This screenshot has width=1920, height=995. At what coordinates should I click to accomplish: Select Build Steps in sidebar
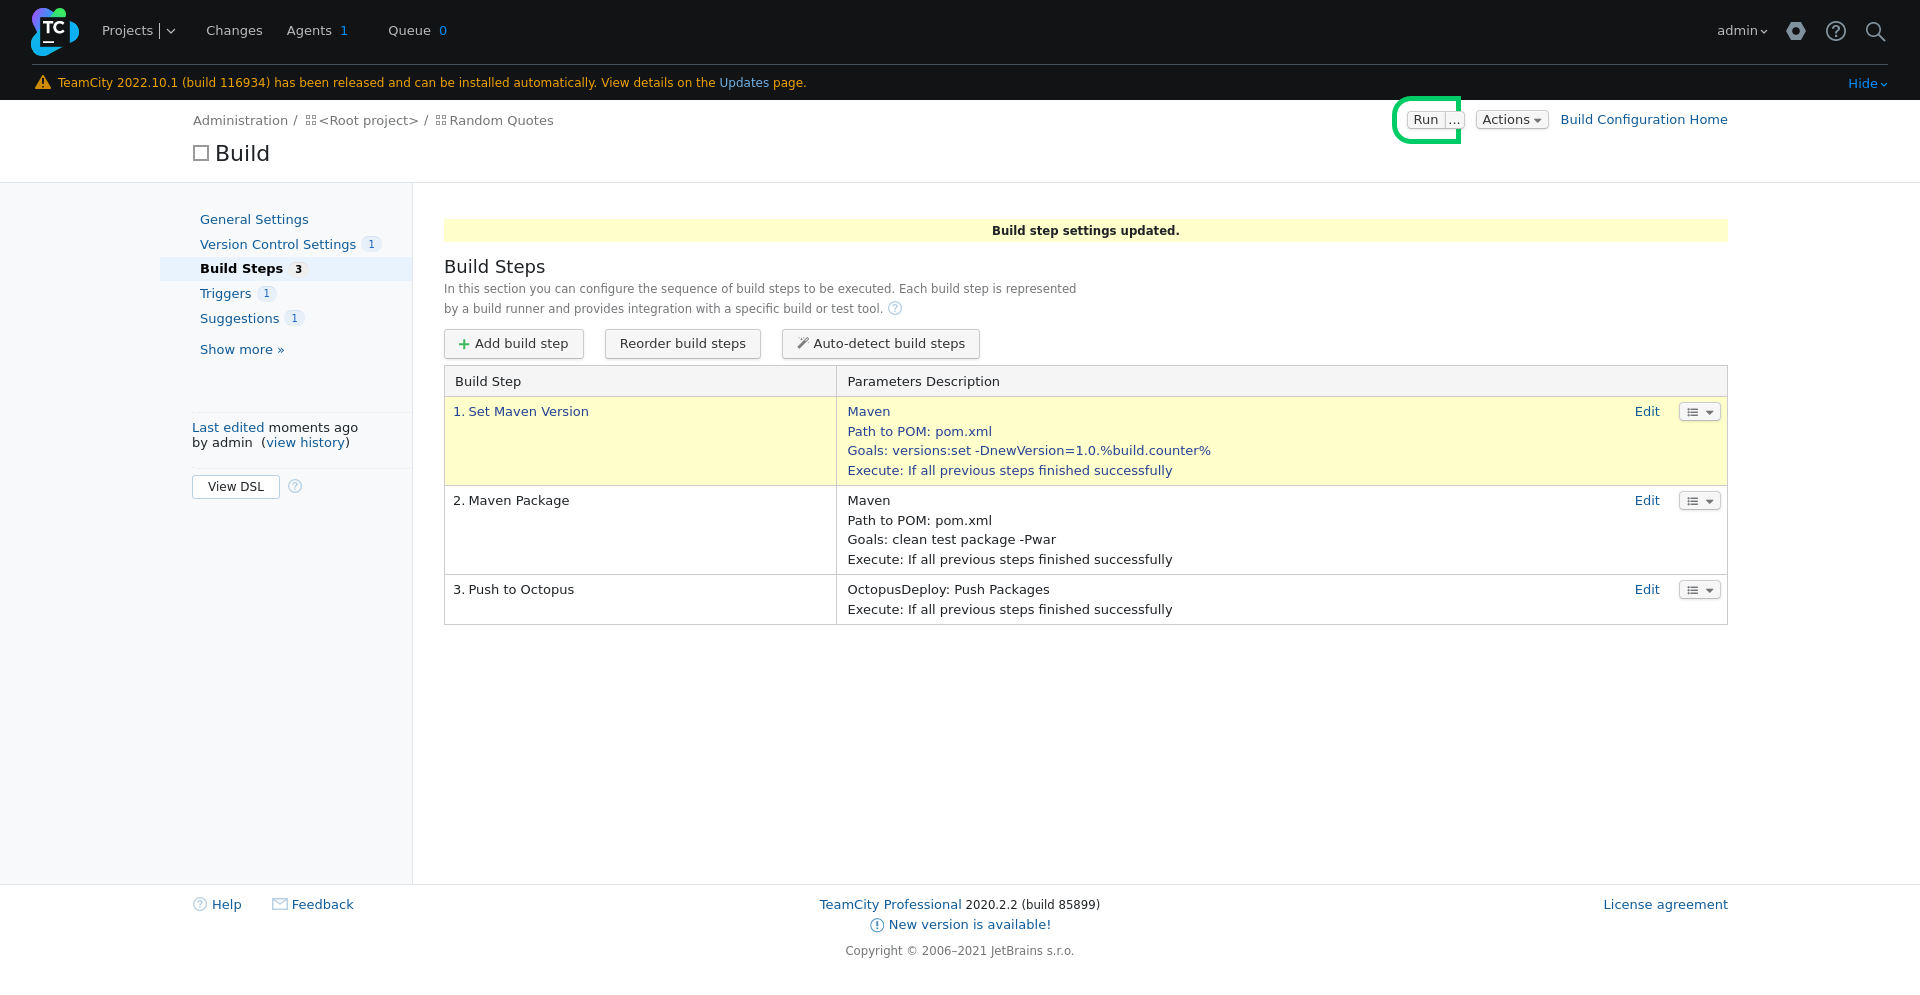coord(241,268)
